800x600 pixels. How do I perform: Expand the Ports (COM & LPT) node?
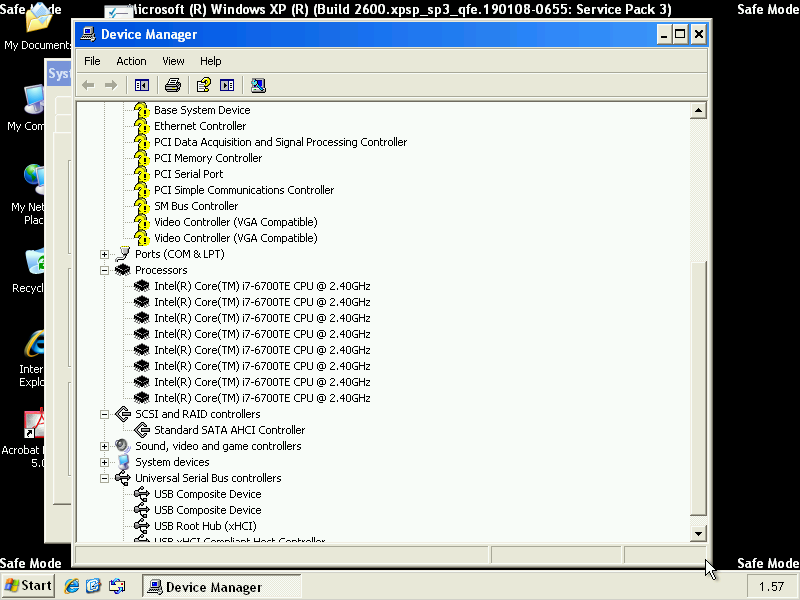[104, 254]
